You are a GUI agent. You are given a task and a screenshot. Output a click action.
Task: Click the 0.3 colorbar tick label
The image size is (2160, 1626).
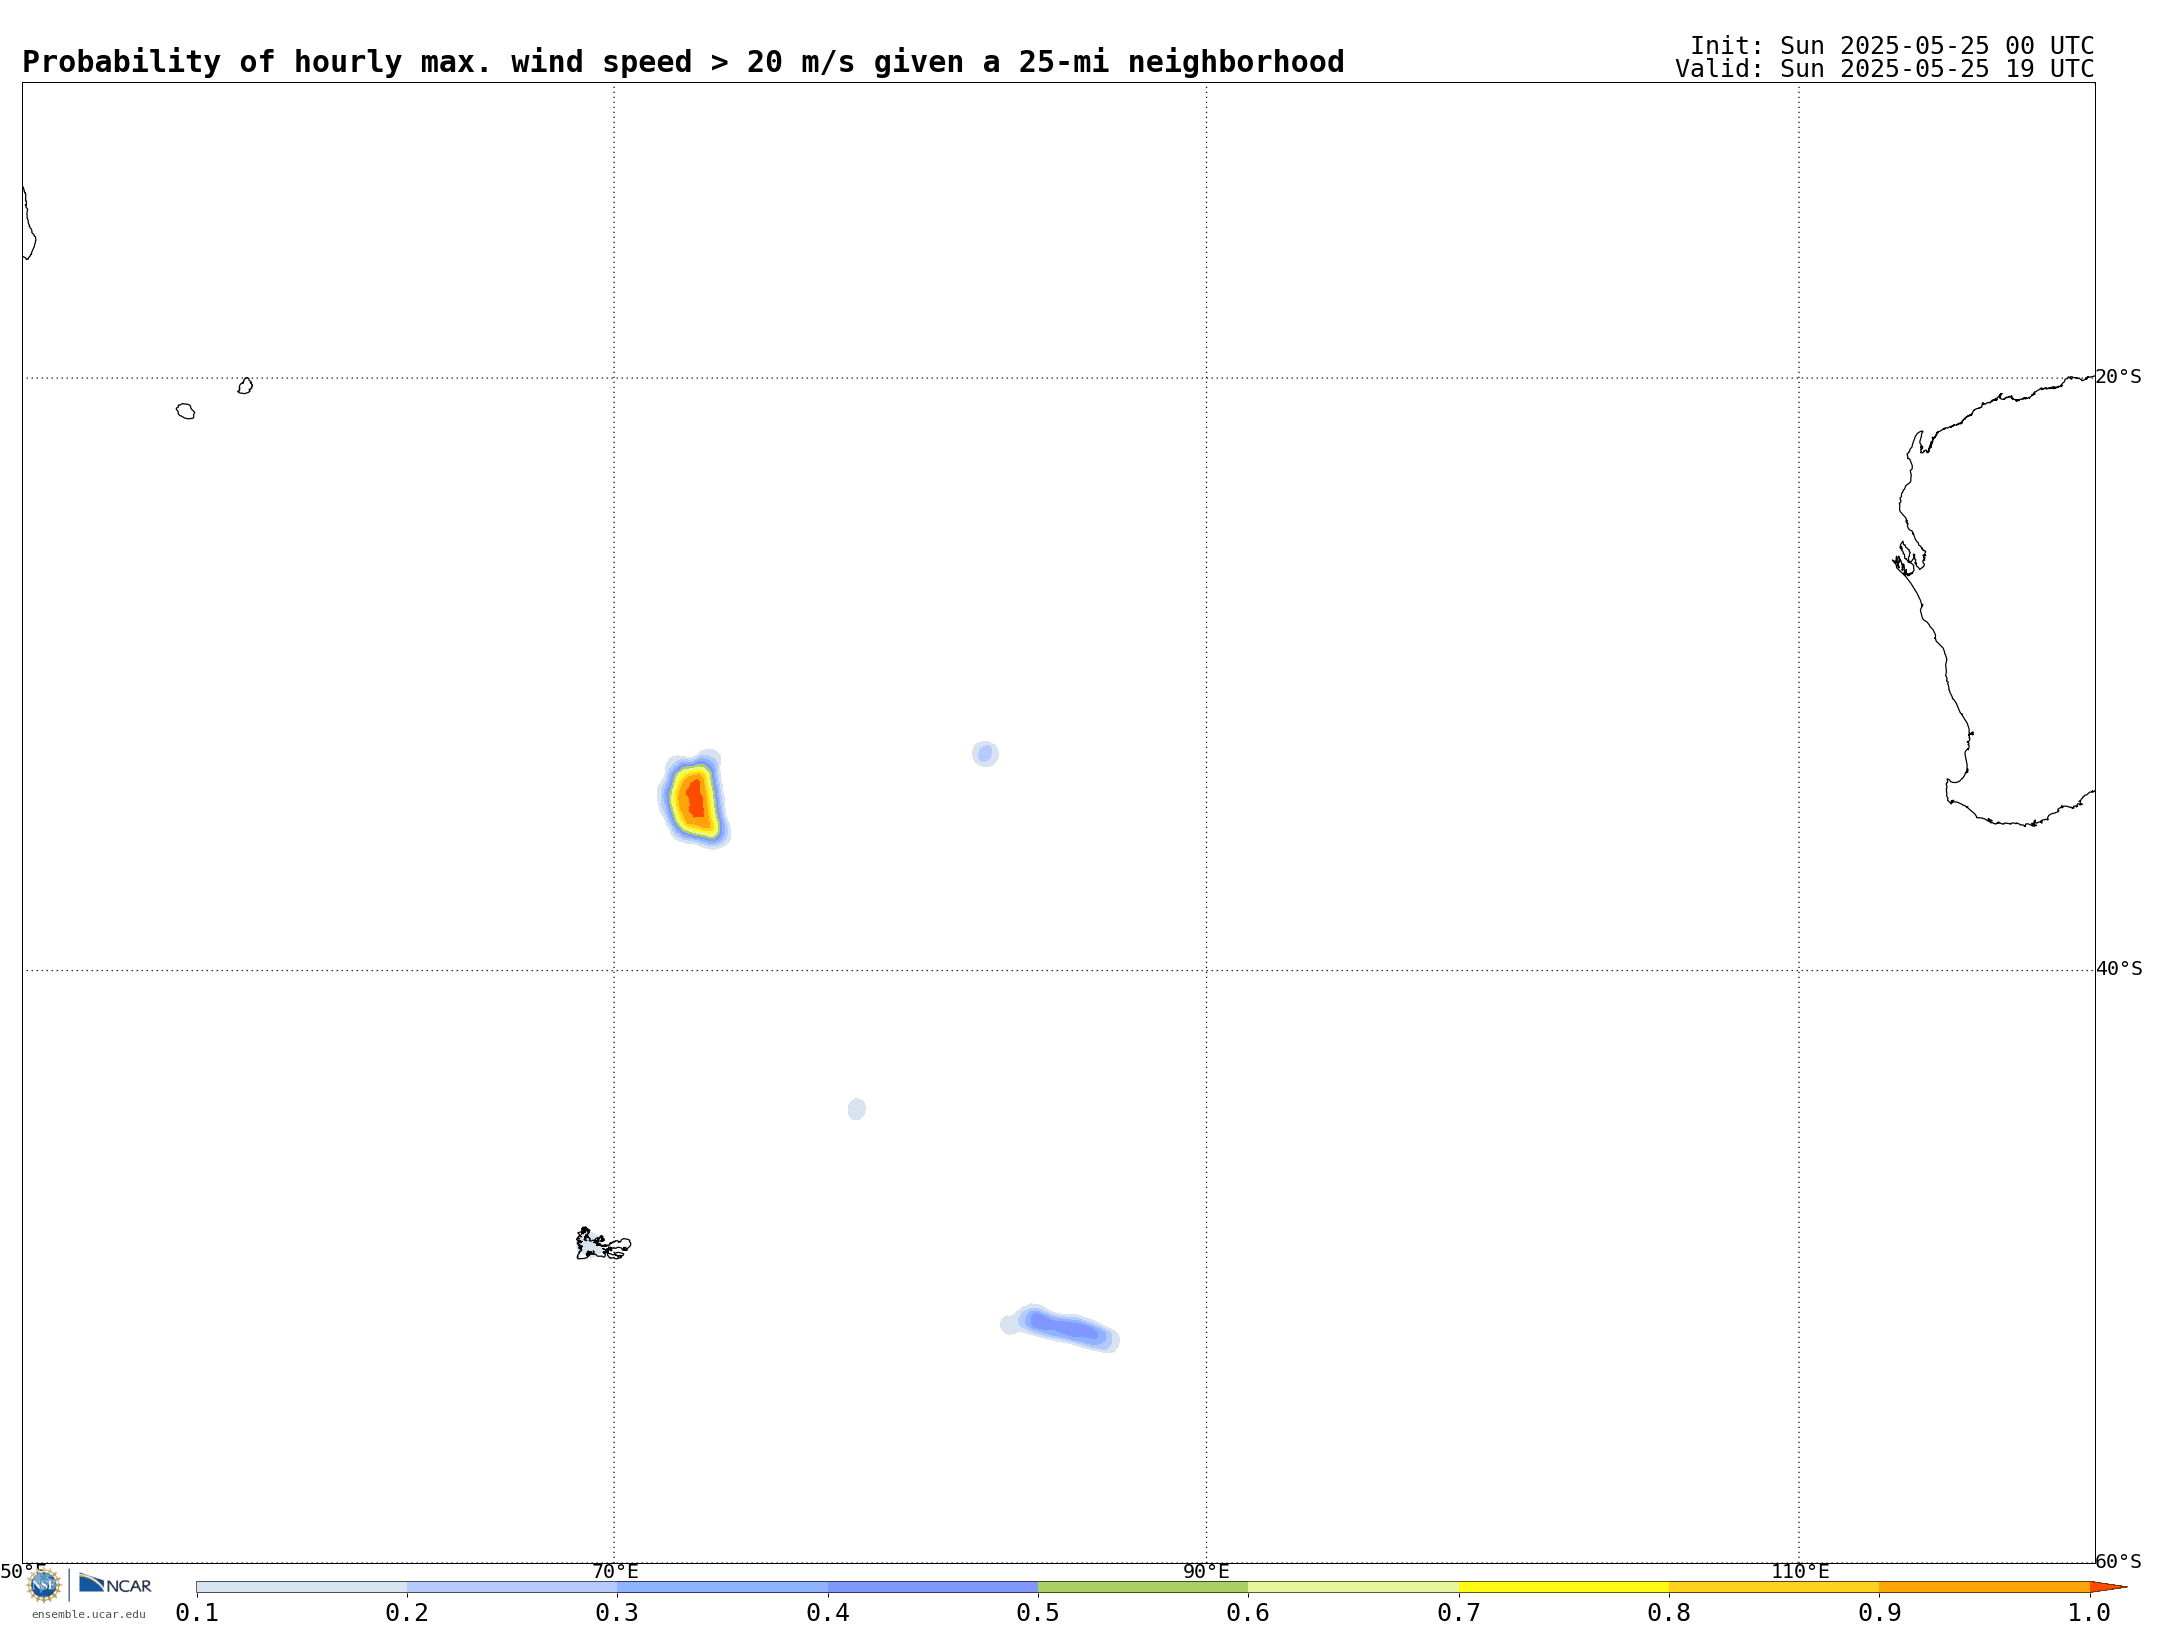point(617,1612)
